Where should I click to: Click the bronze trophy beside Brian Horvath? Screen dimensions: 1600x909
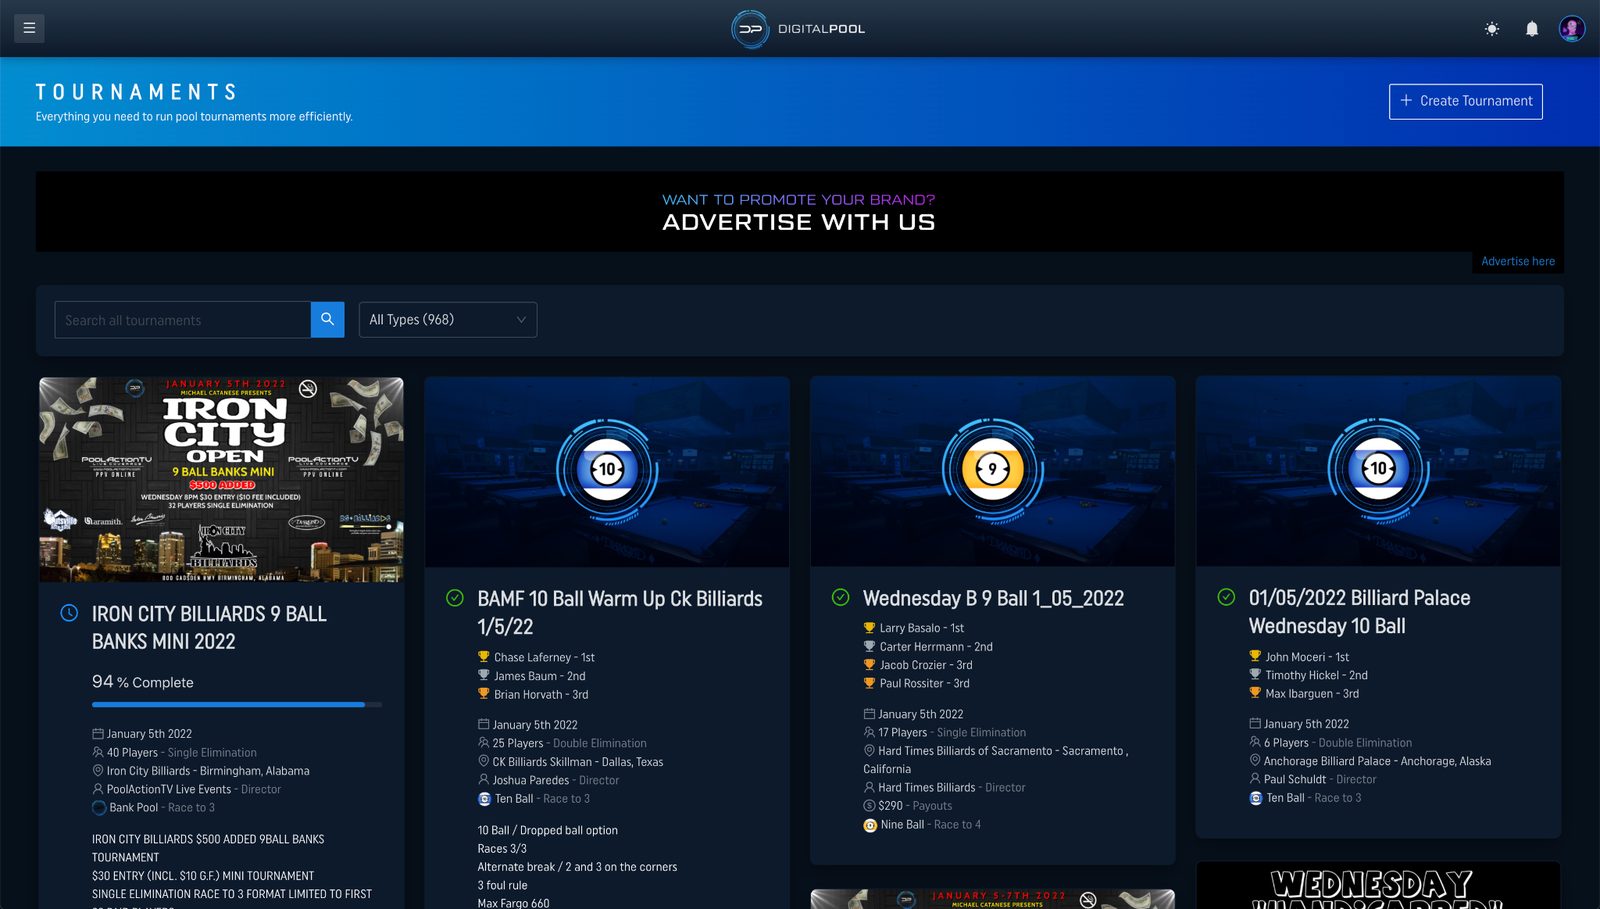point(484,694)
